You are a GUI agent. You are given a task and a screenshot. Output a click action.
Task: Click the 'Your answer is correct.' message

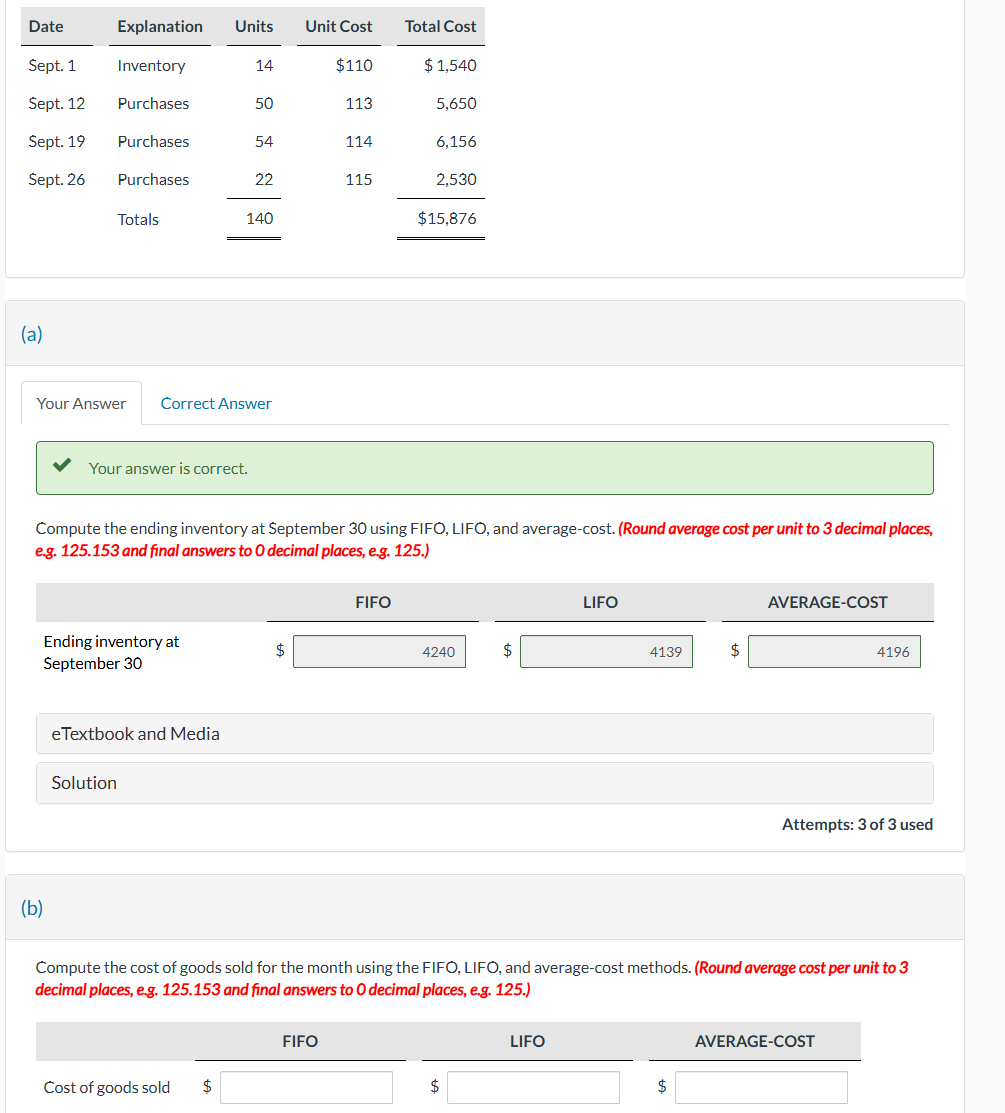(168, 468)
